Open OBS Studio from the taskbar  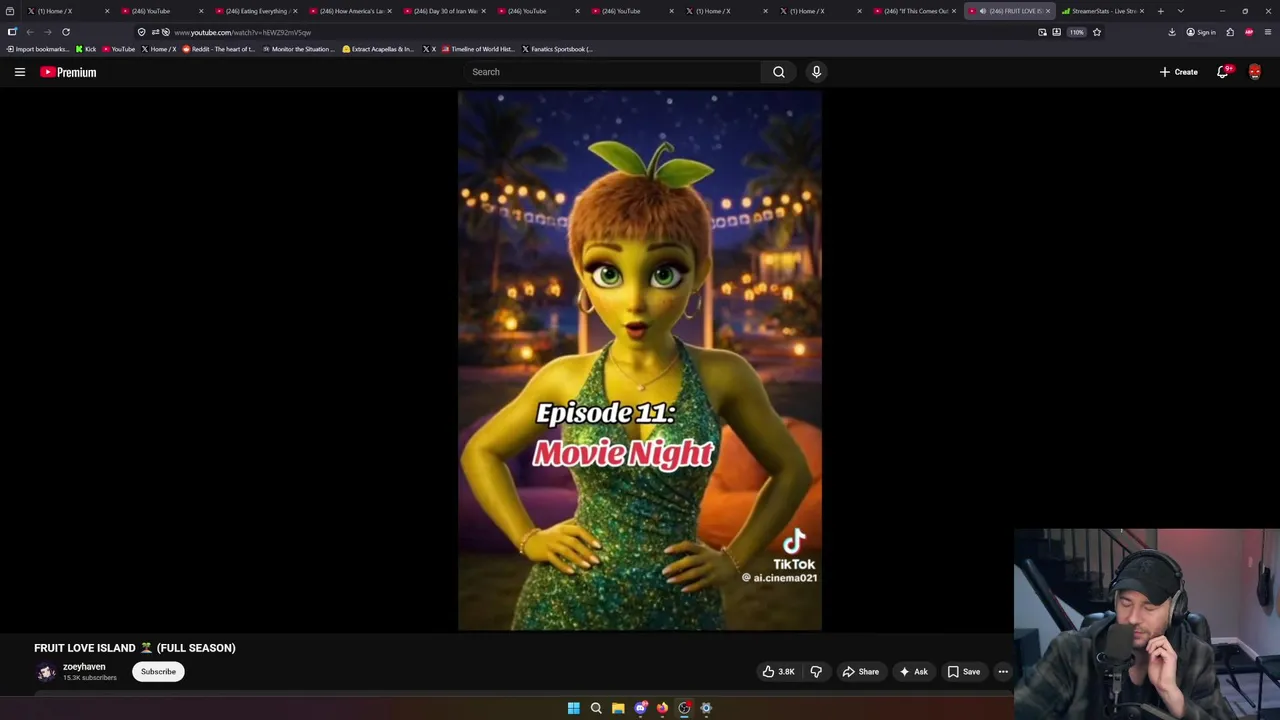tap(684, 708)
